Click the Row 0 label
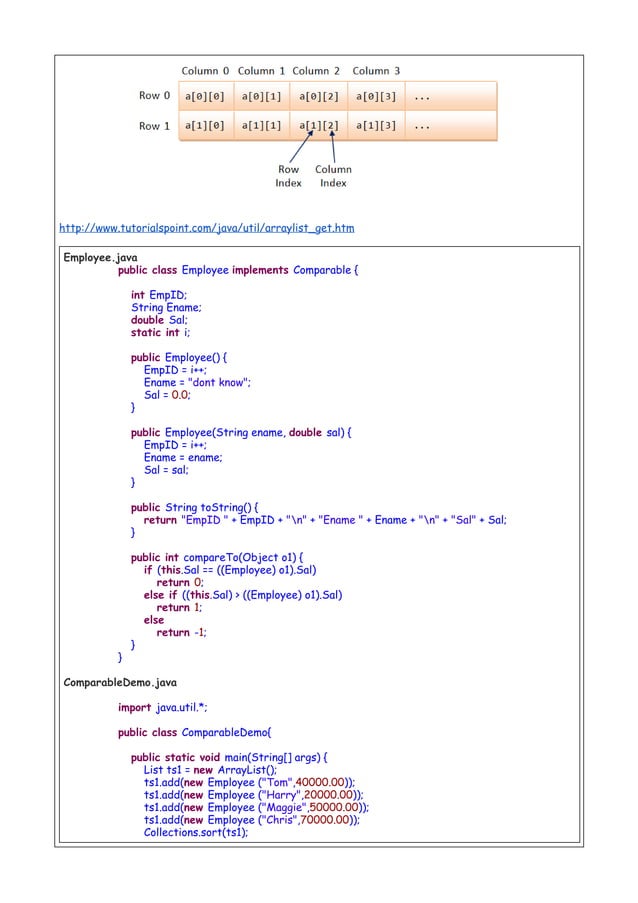Viewport: 638px width, 903px height. click(x=154, y=96)
